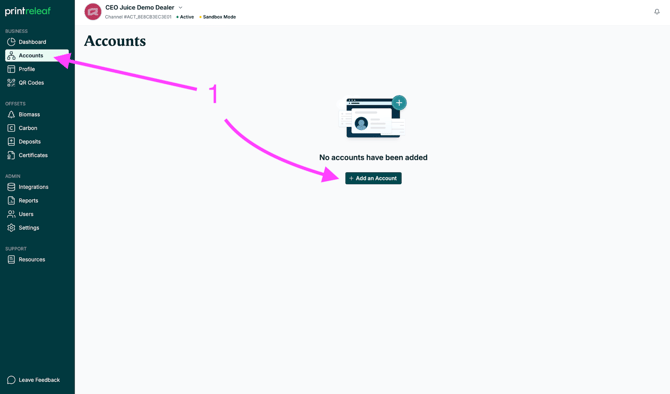Click the CEO Juice Demo Dealer name

[x=140, y=8]
